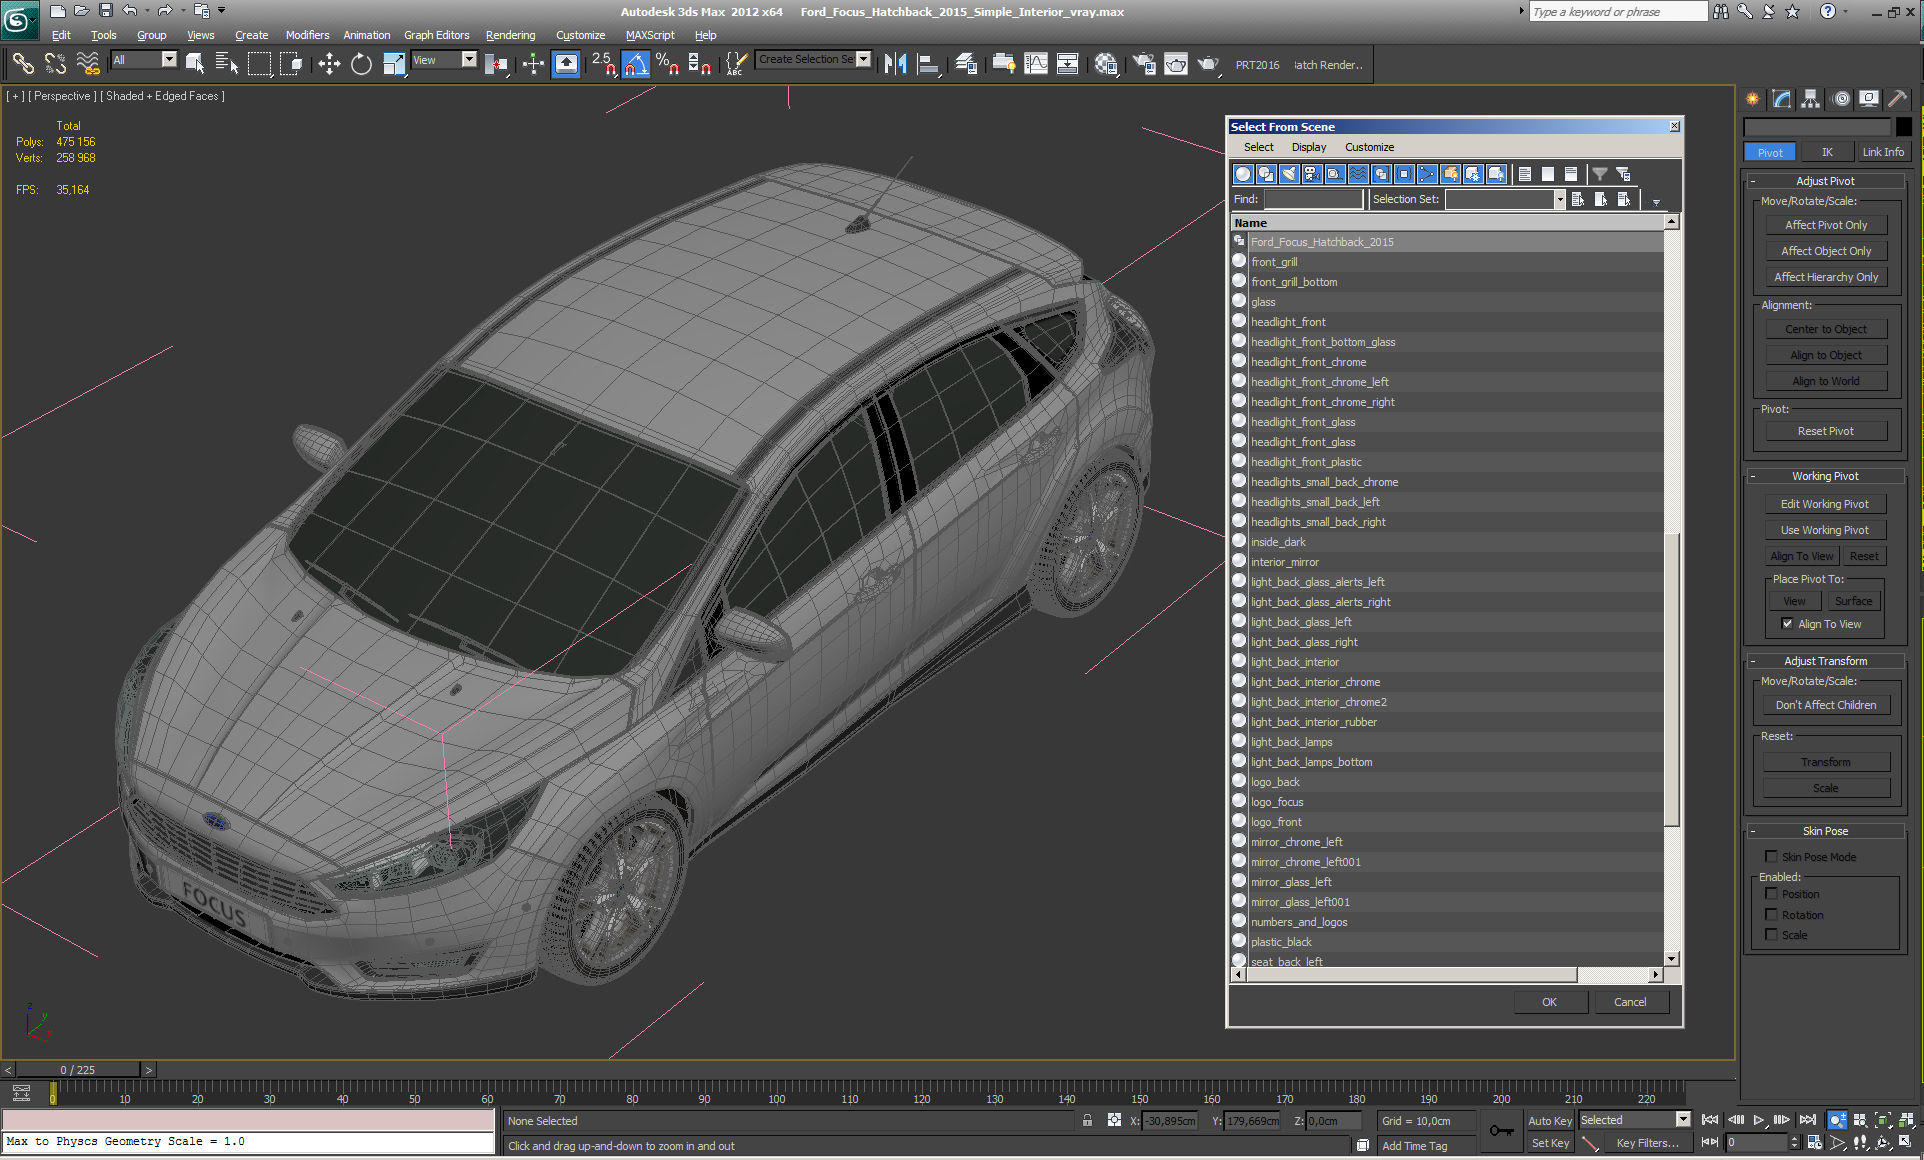Image resolution: width=1924 pixels, height=1160 pixels.
Task: Switch to the Link Info tab
Action: pos(1882,152)
